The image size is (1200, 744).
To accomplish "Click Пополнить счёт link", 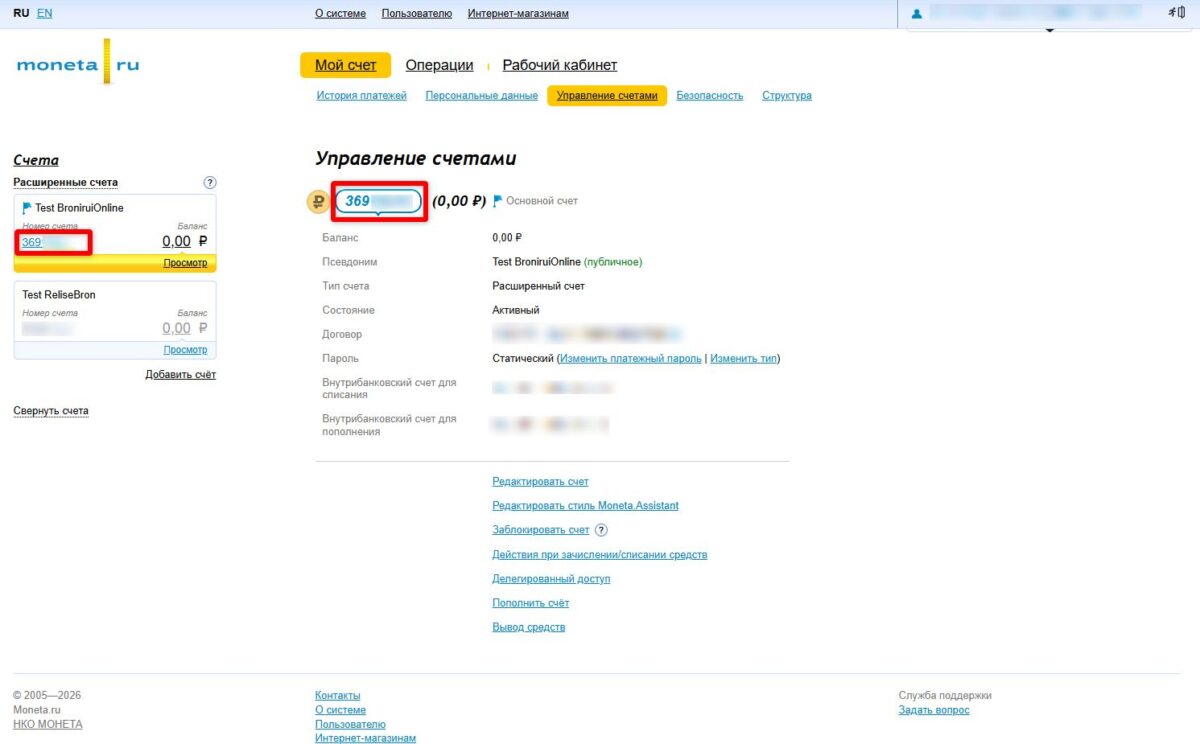I will coord(530,603).
